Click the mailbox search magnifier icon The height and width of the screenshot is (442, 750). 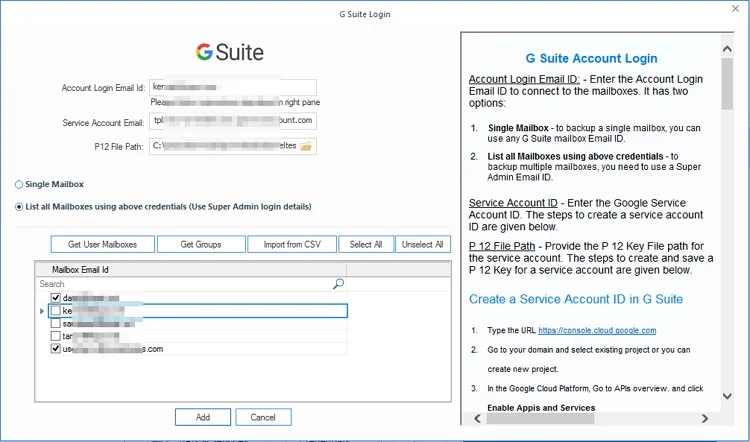point(338,284)
